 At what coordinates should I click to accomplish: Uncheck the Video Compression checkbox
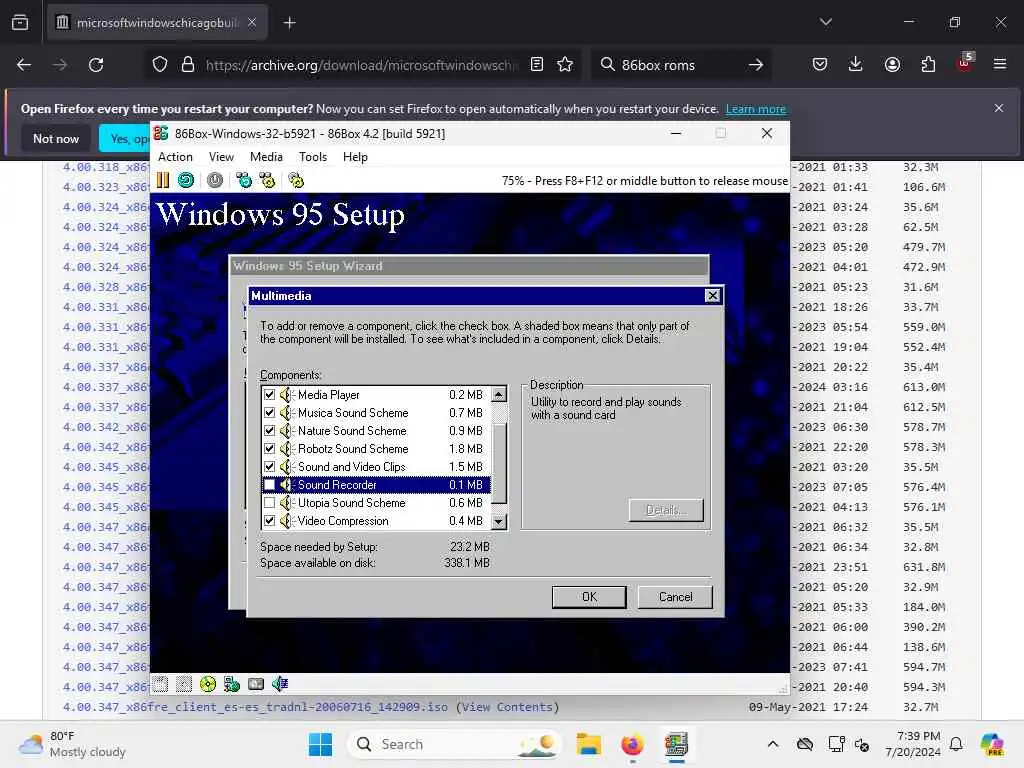[x=269, y=520]
